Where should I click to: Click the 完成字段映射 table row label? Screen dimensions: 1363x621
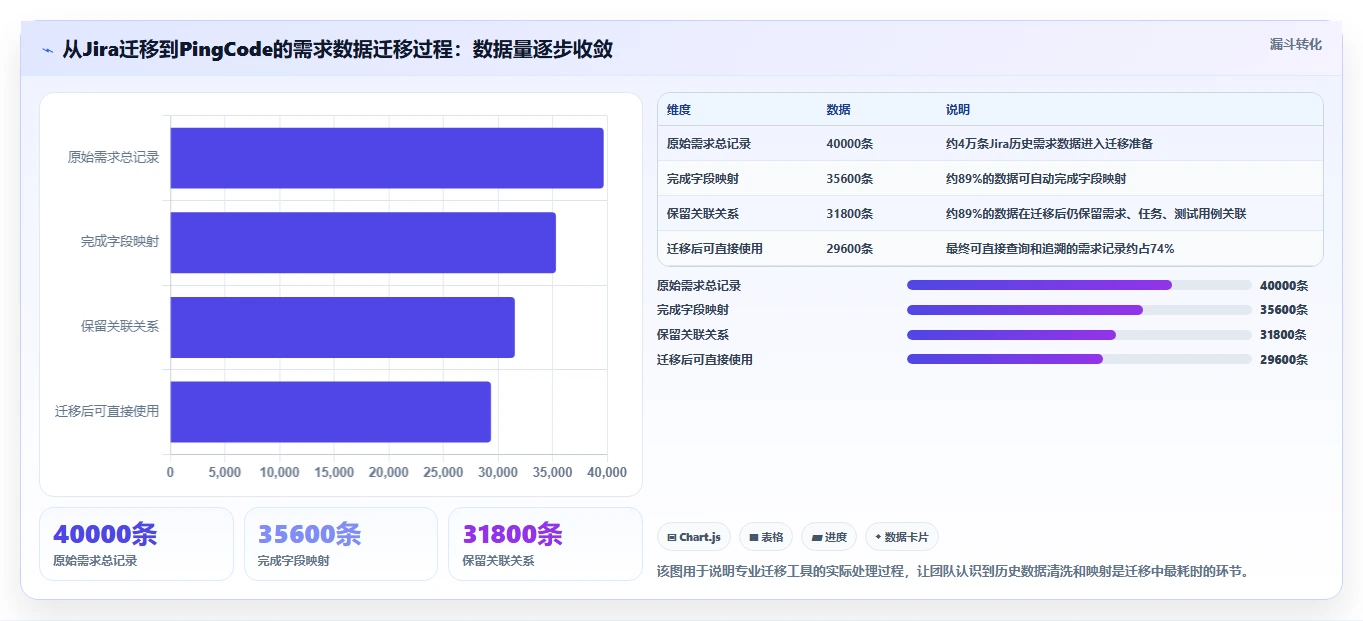(703, 179)
